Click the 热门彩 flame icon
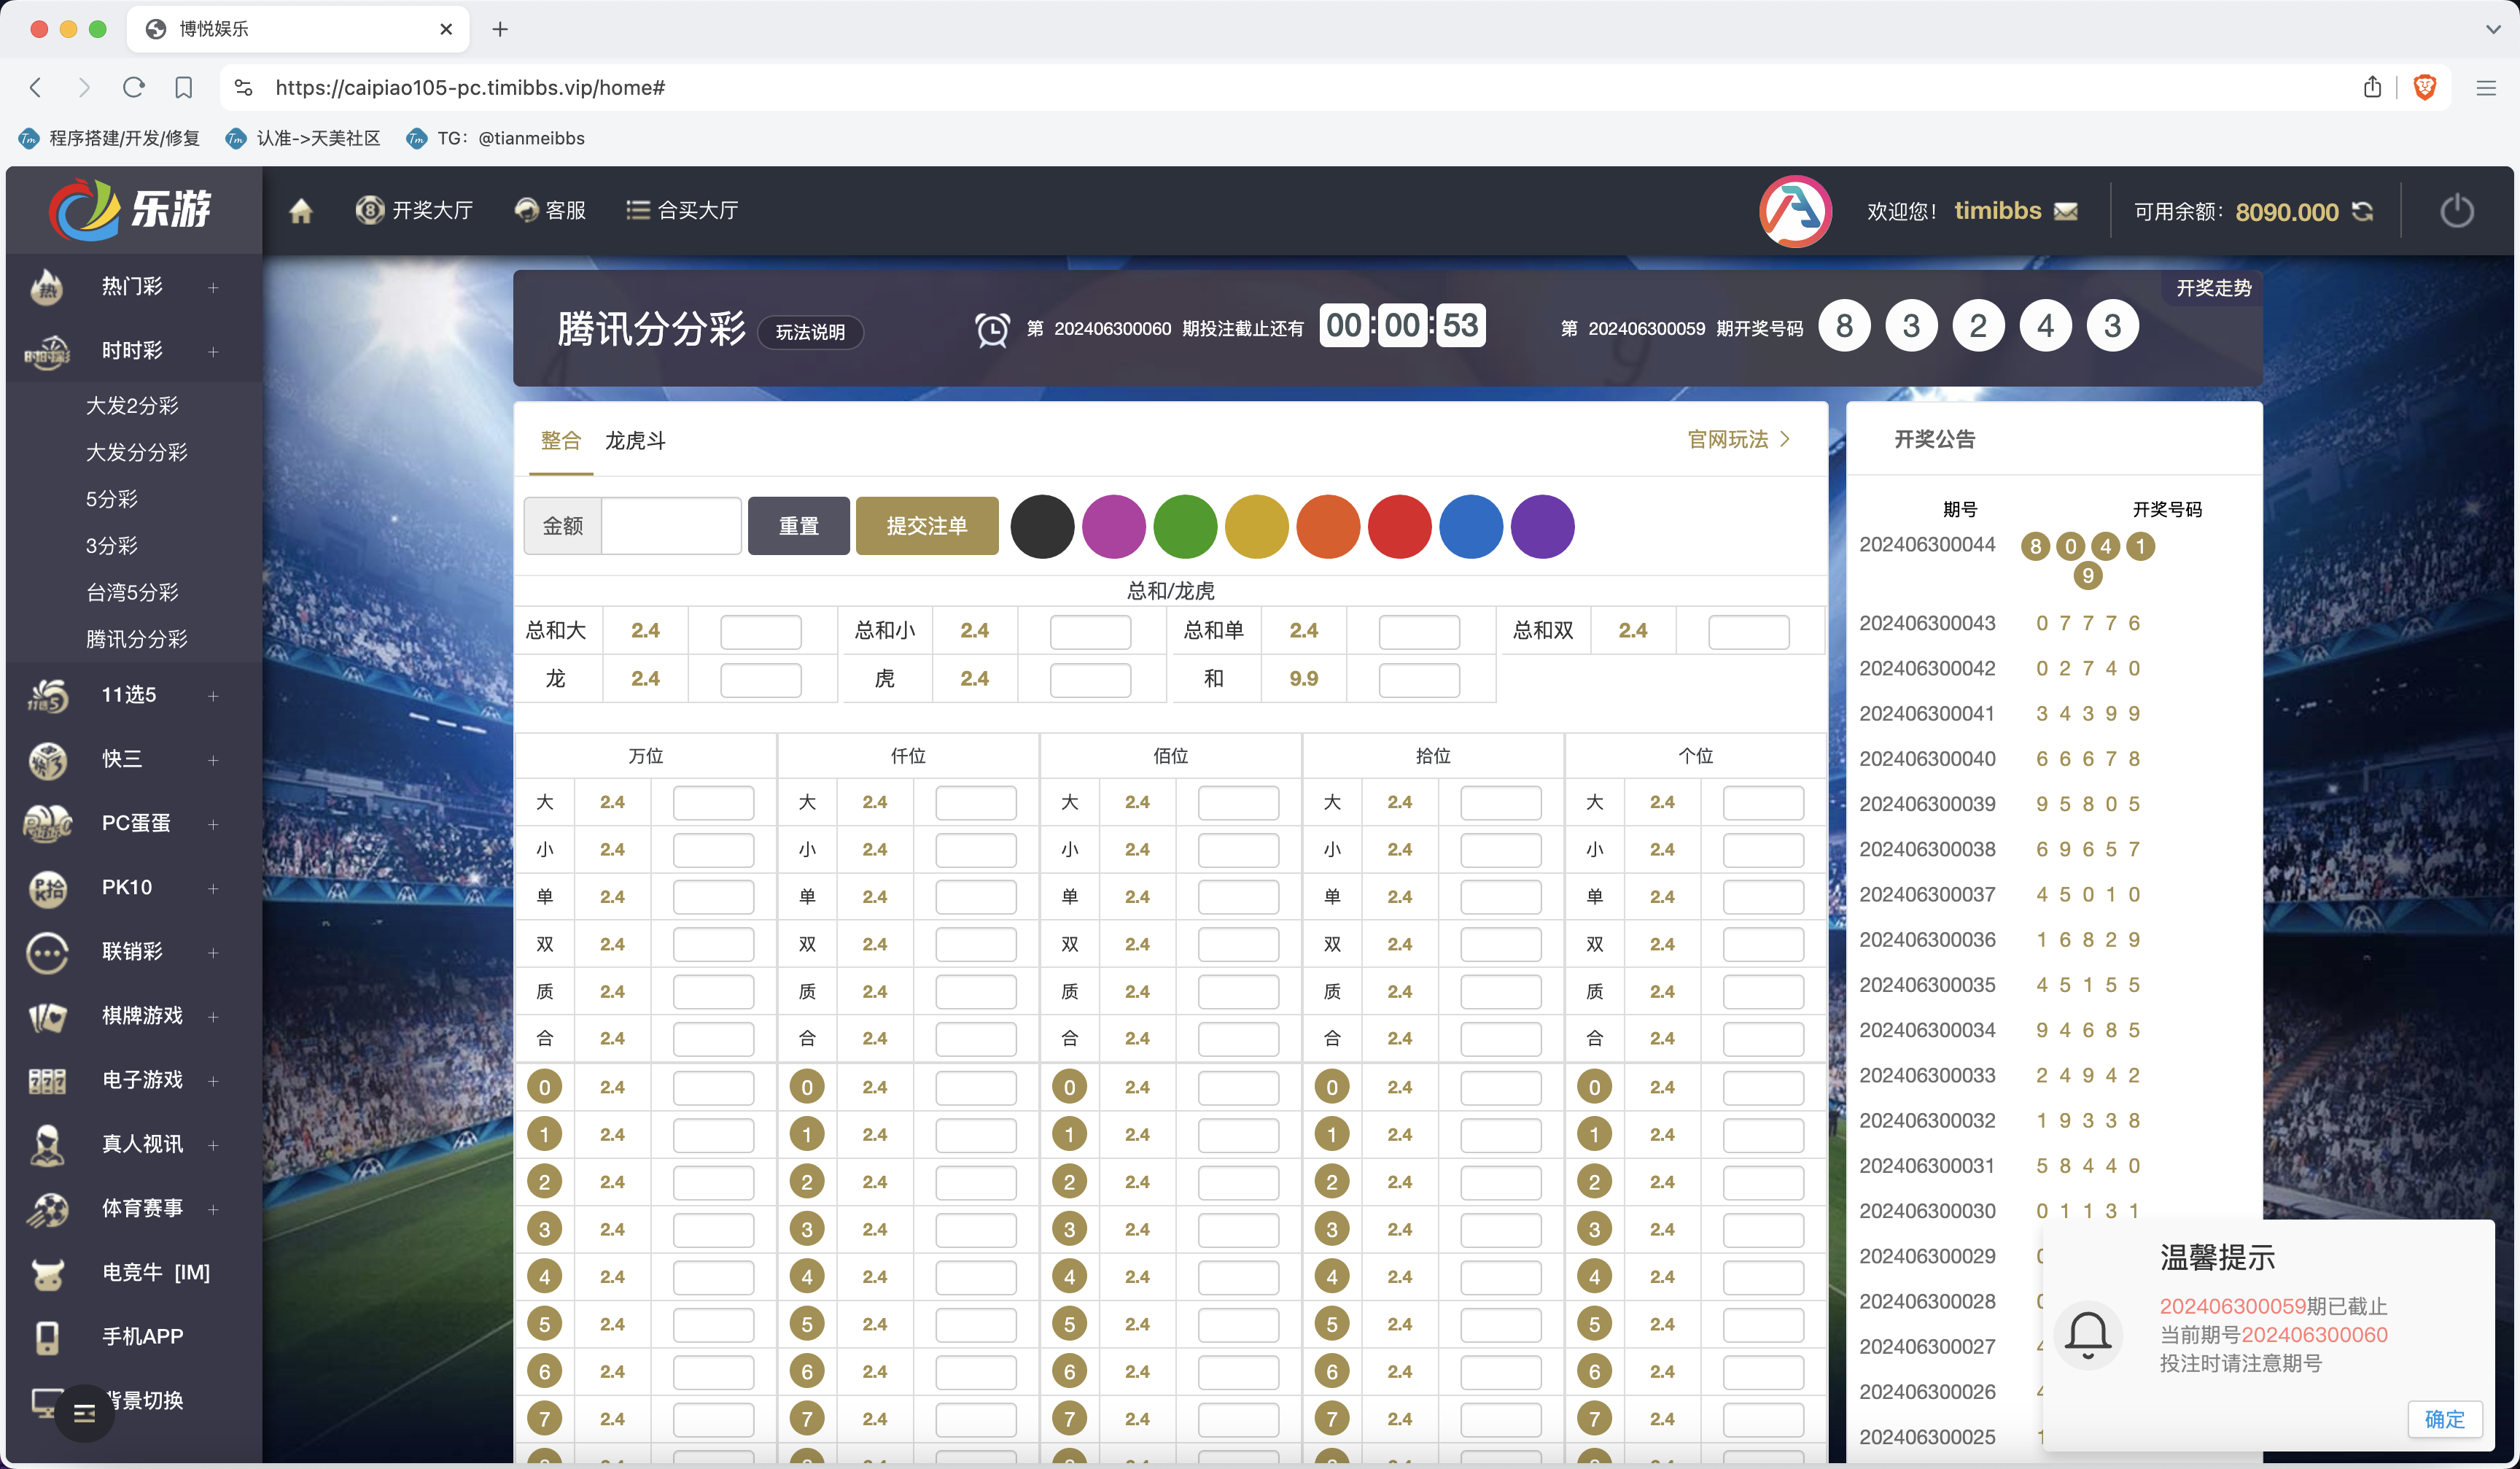Image resolution: width=2520 pixels, height=1469 pixels. click(47, 287)
